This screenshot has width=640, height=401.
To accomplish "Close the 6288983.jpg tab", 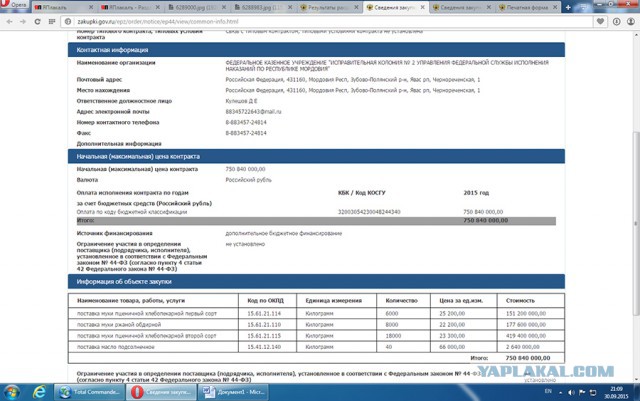I will (290, 7).
